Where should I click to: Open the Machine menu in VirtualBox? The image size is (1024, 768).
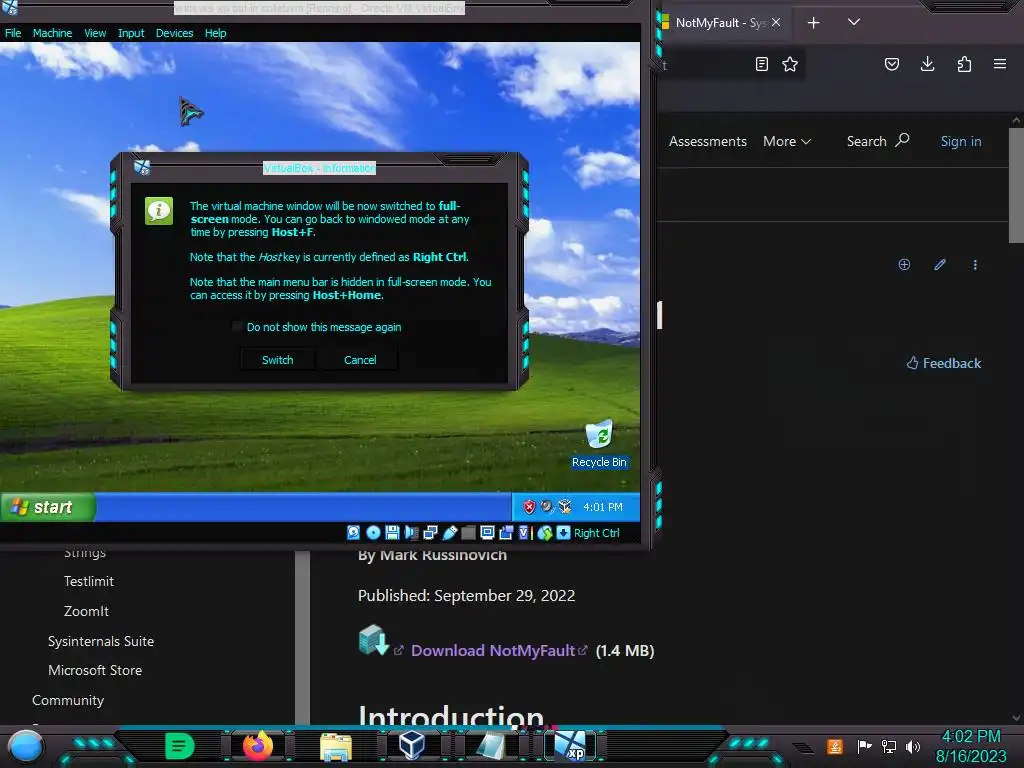[52, 33]
